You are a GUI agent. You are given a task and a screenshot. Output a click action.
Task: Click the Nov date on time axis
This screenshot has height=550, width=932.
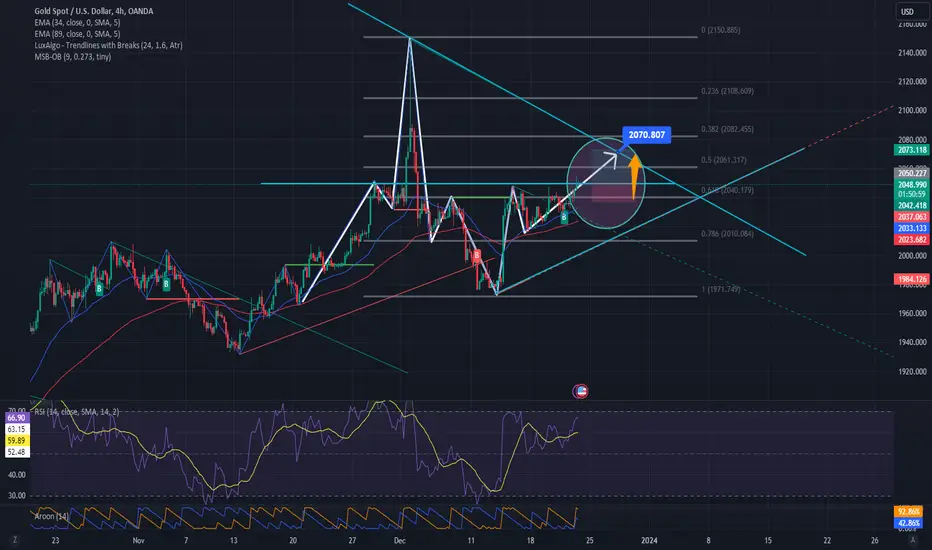click(x=138, y=540)
